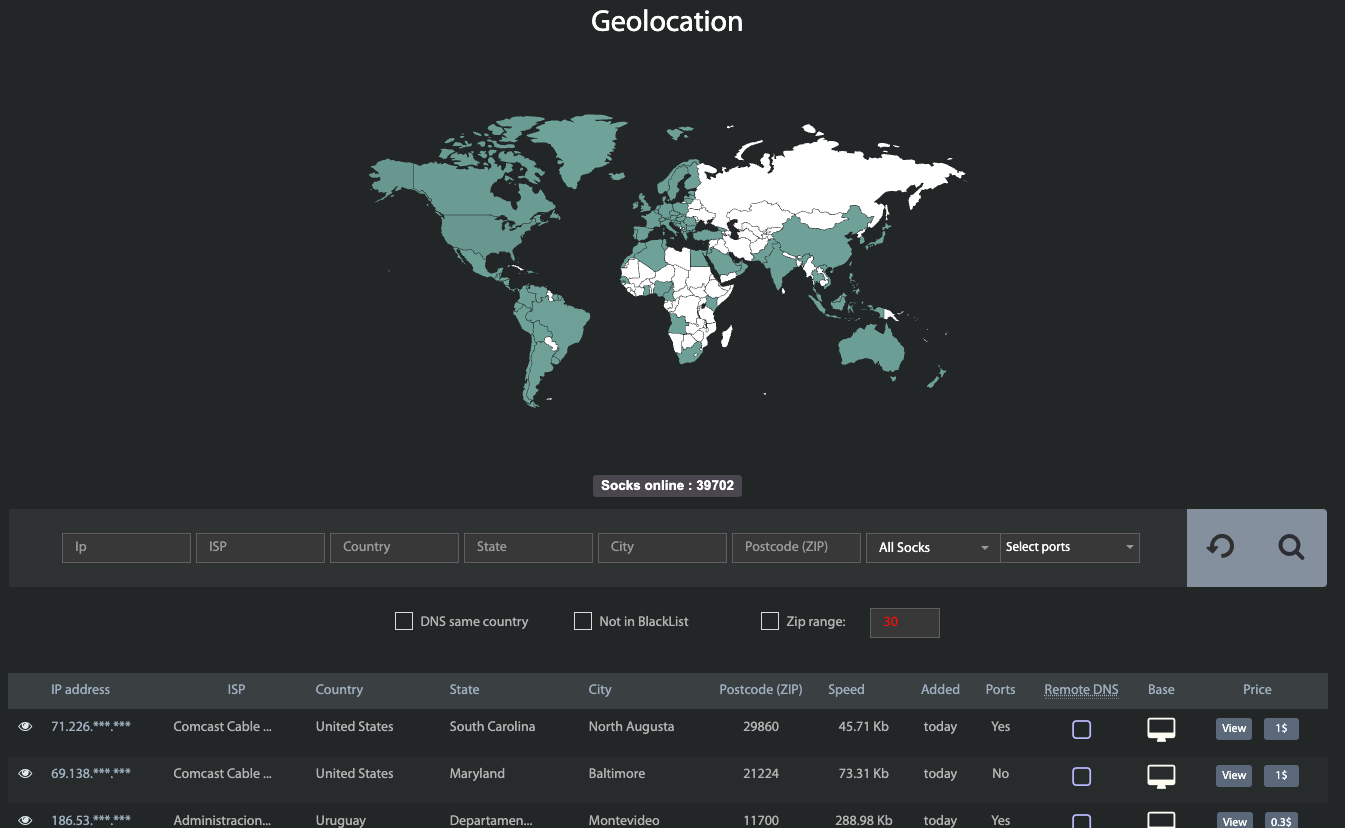Image resolution: width=1345 pixels, height=828 pixels.
Task: Sort by the Speed column header
Action: 846,689
